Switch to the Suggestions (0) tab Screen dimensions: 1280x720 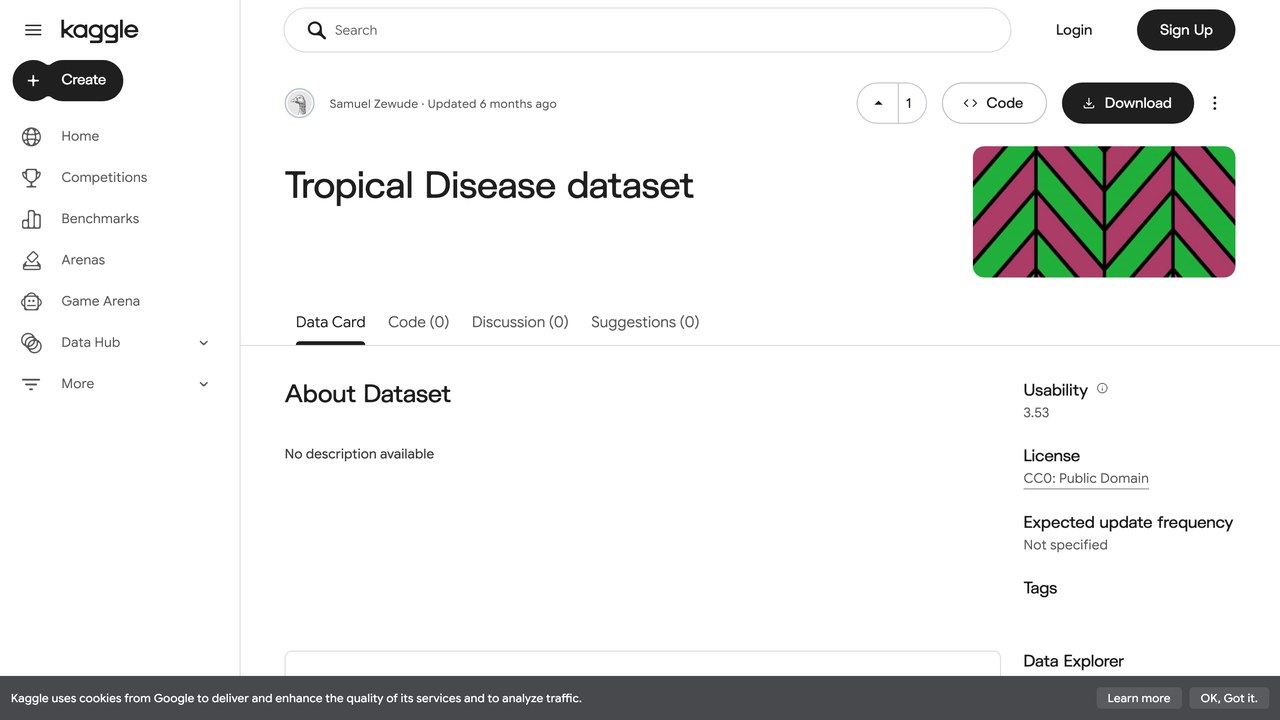pos(645,322)
